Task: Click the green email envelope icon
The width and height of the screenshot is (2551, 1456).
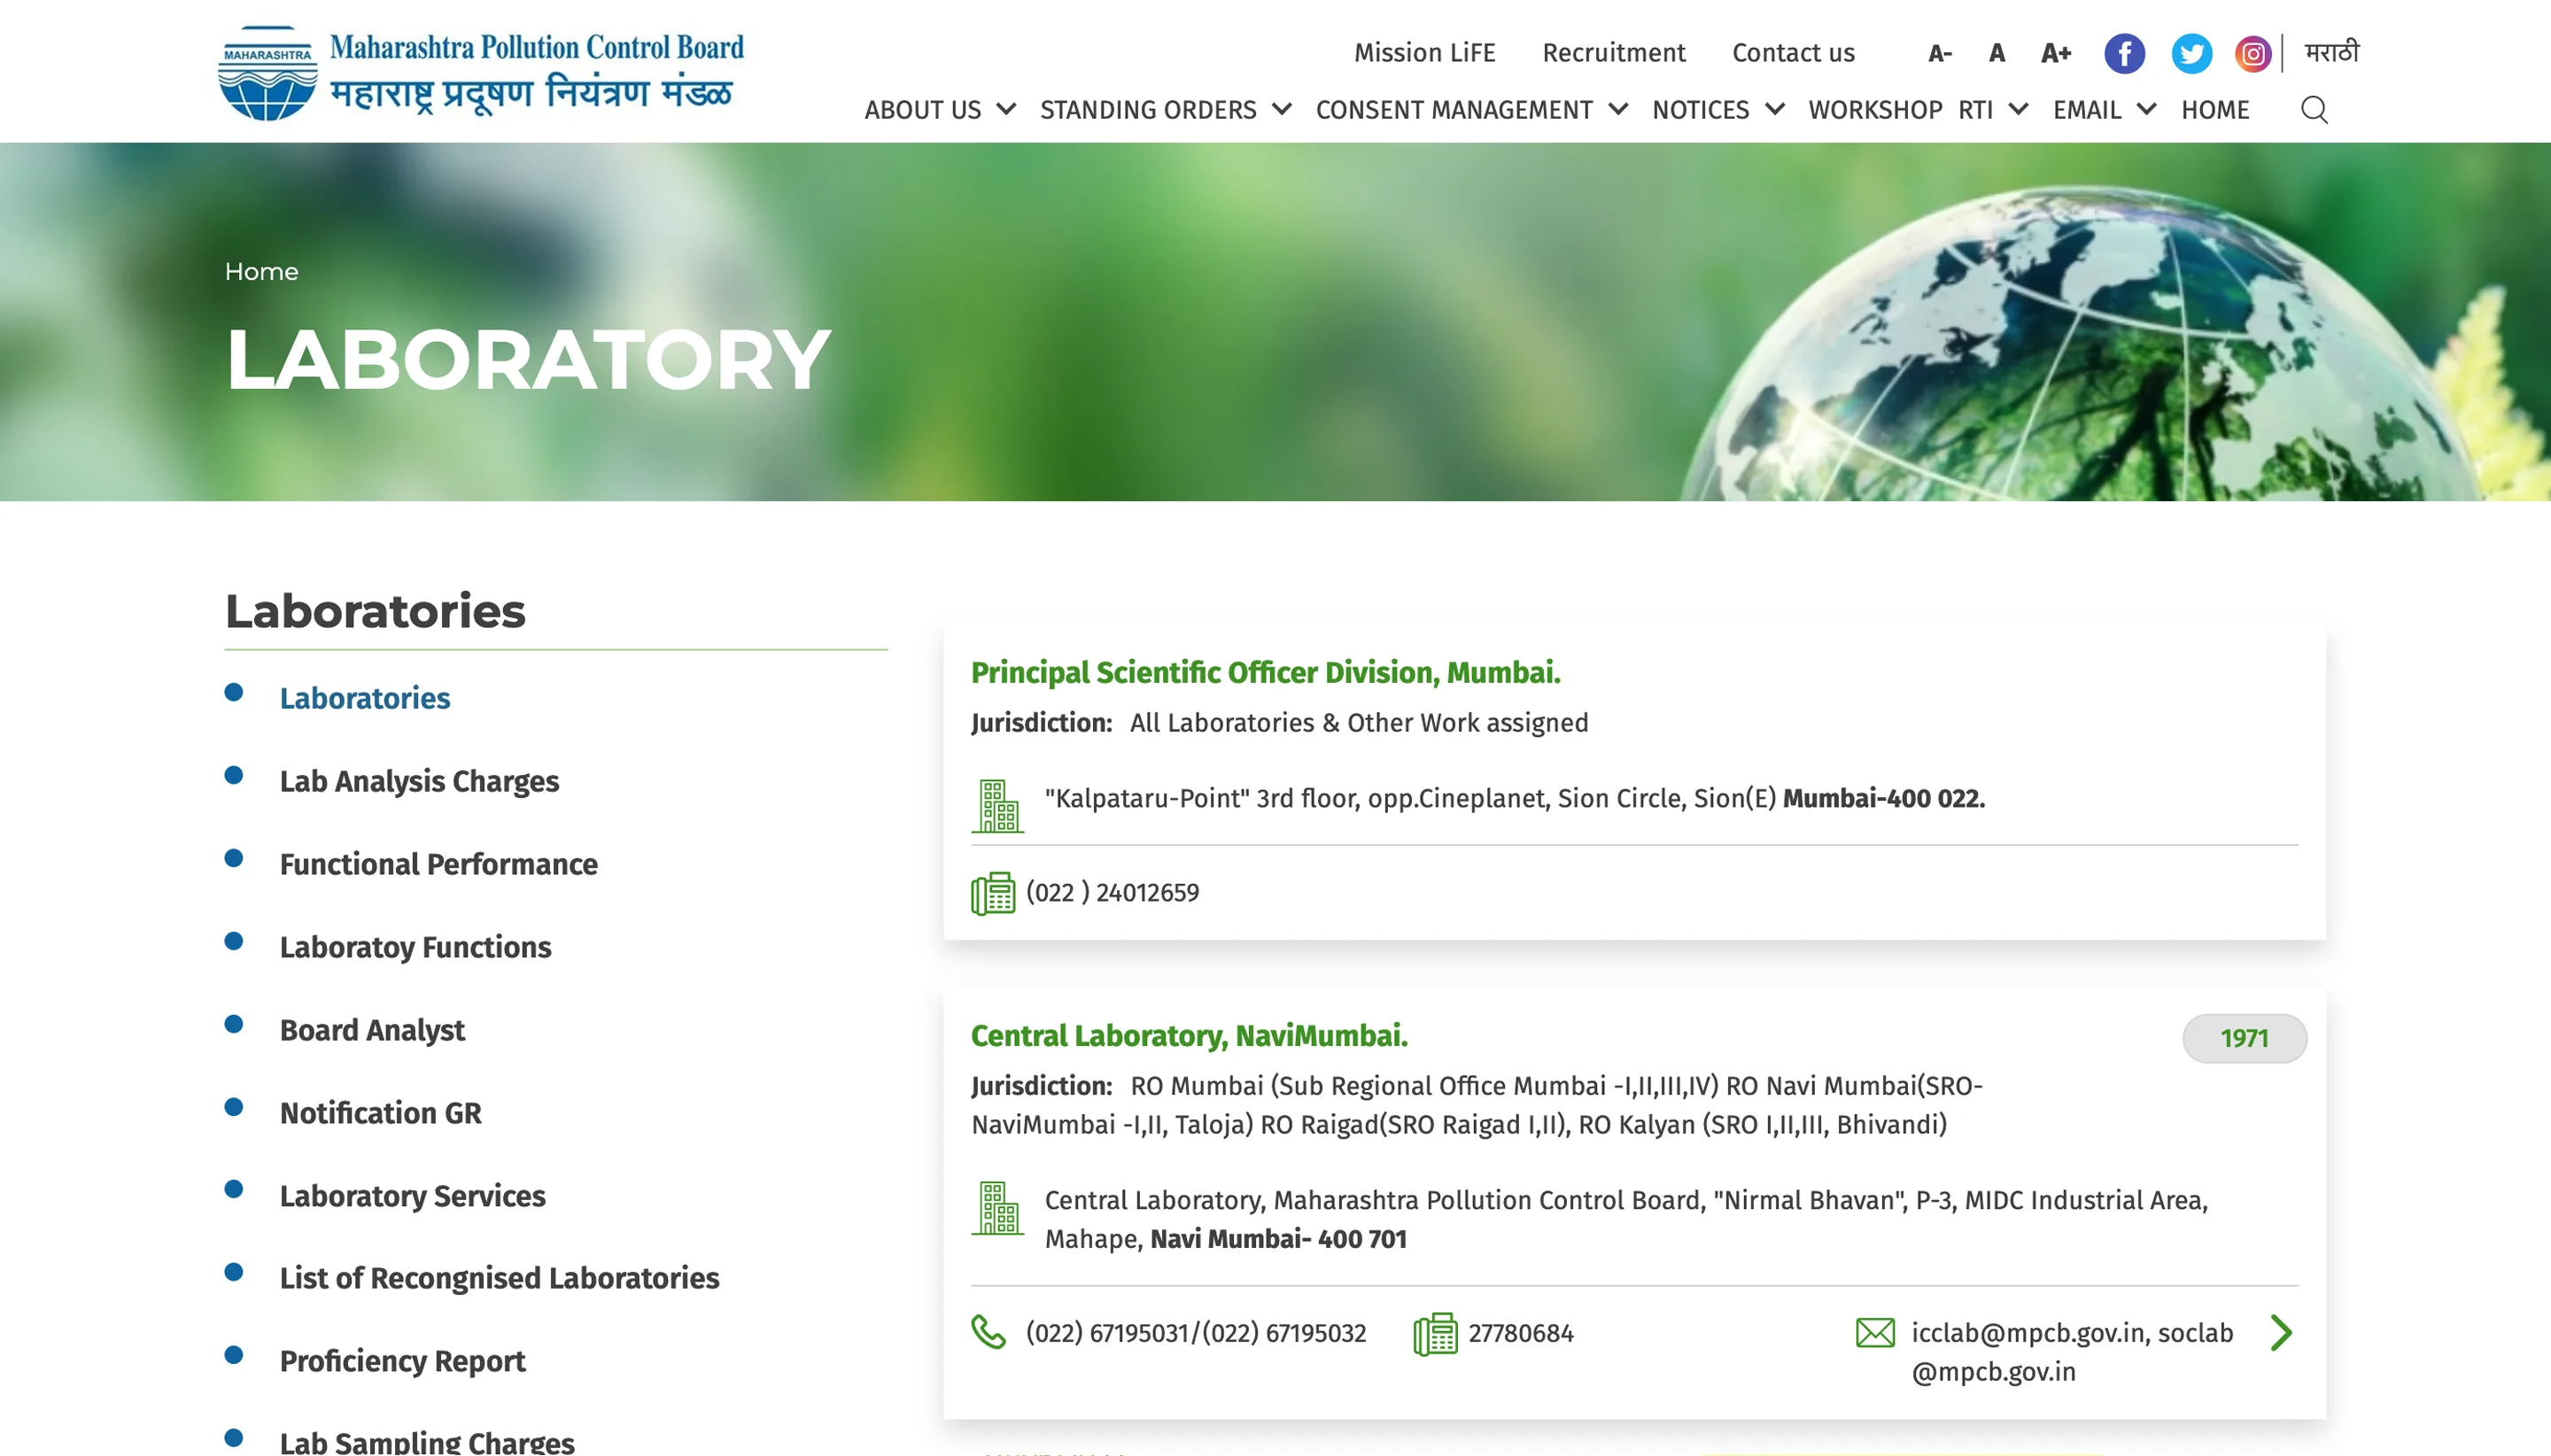Action: [x=1874, y=1332]
